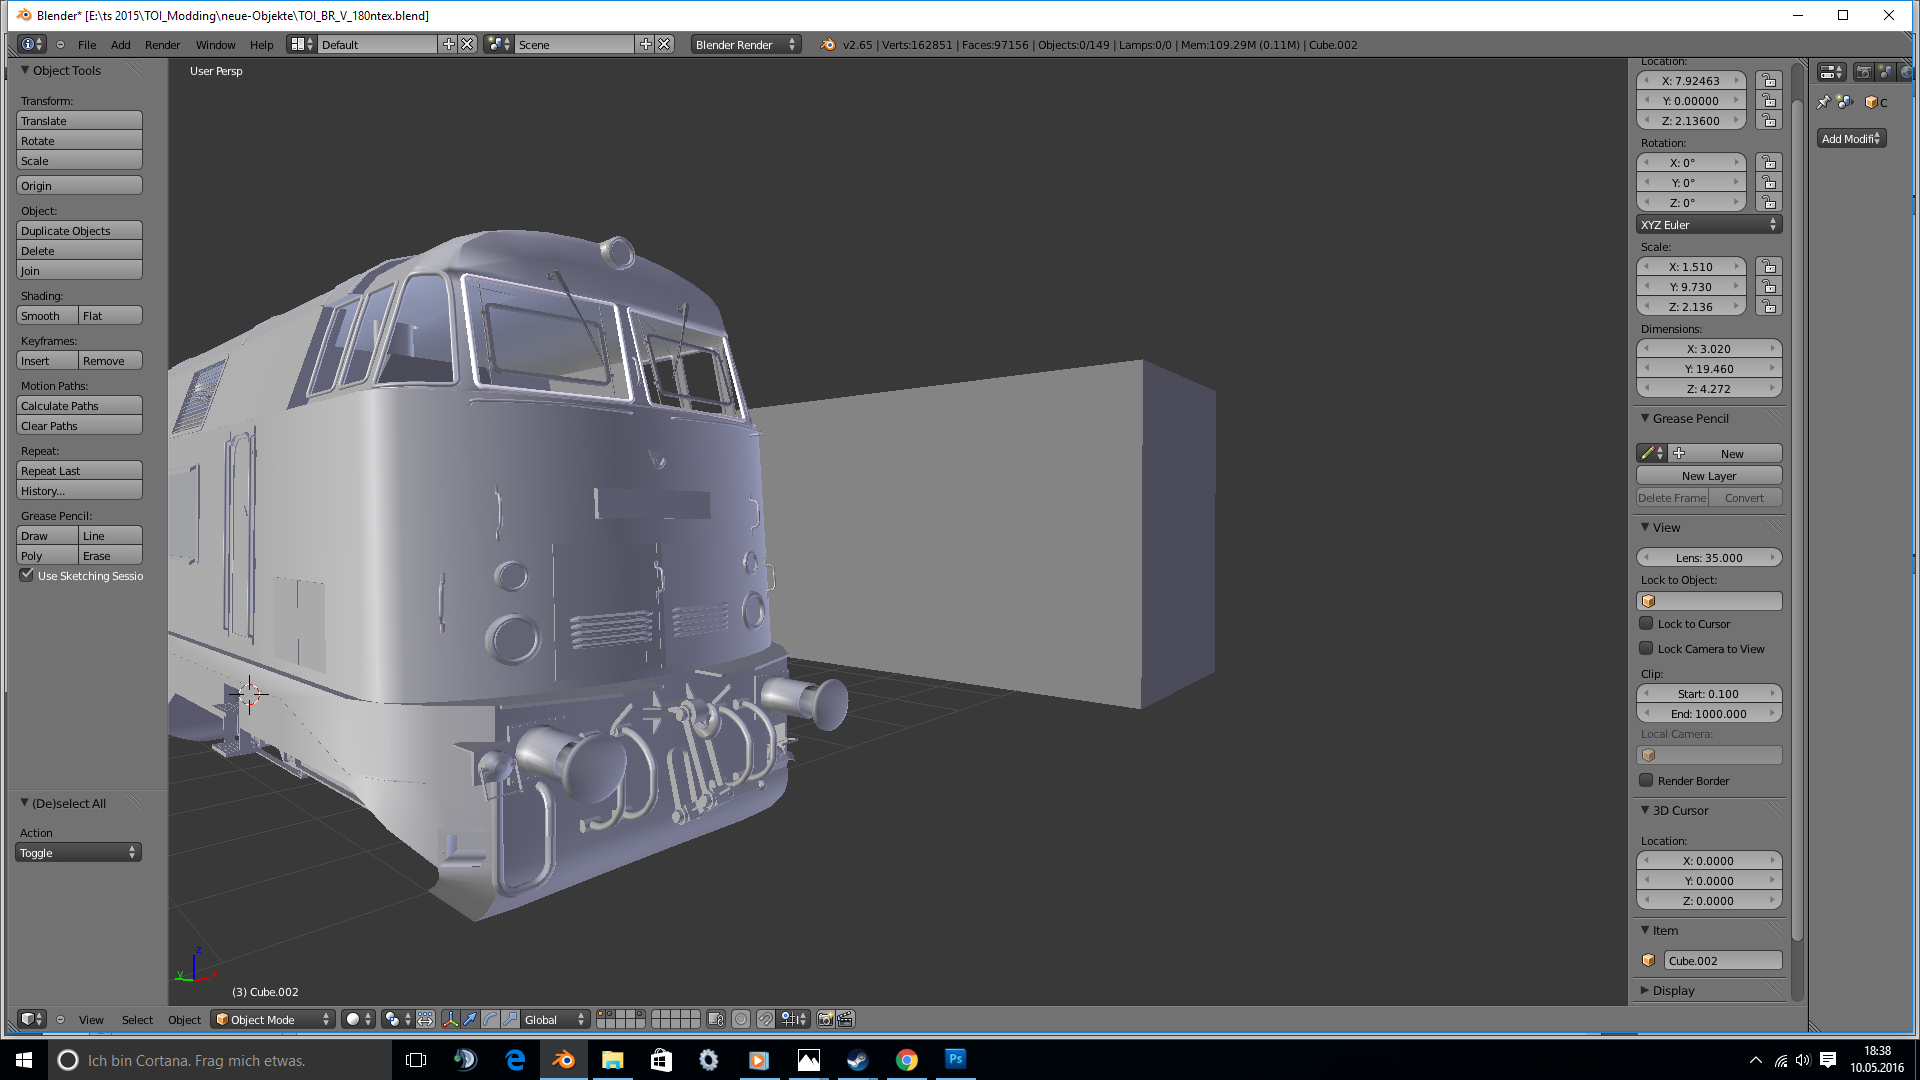Click the OpenGL render image camera icon

pyautogui.click(x=825, y=1019)
